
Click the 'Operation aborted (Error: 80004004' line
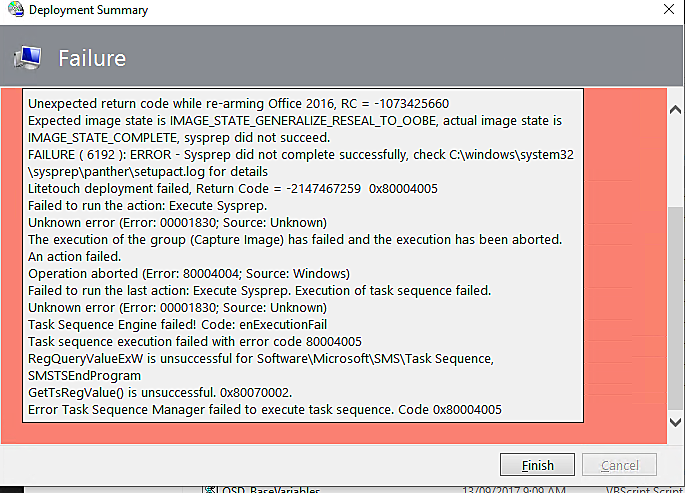[189, 274]
